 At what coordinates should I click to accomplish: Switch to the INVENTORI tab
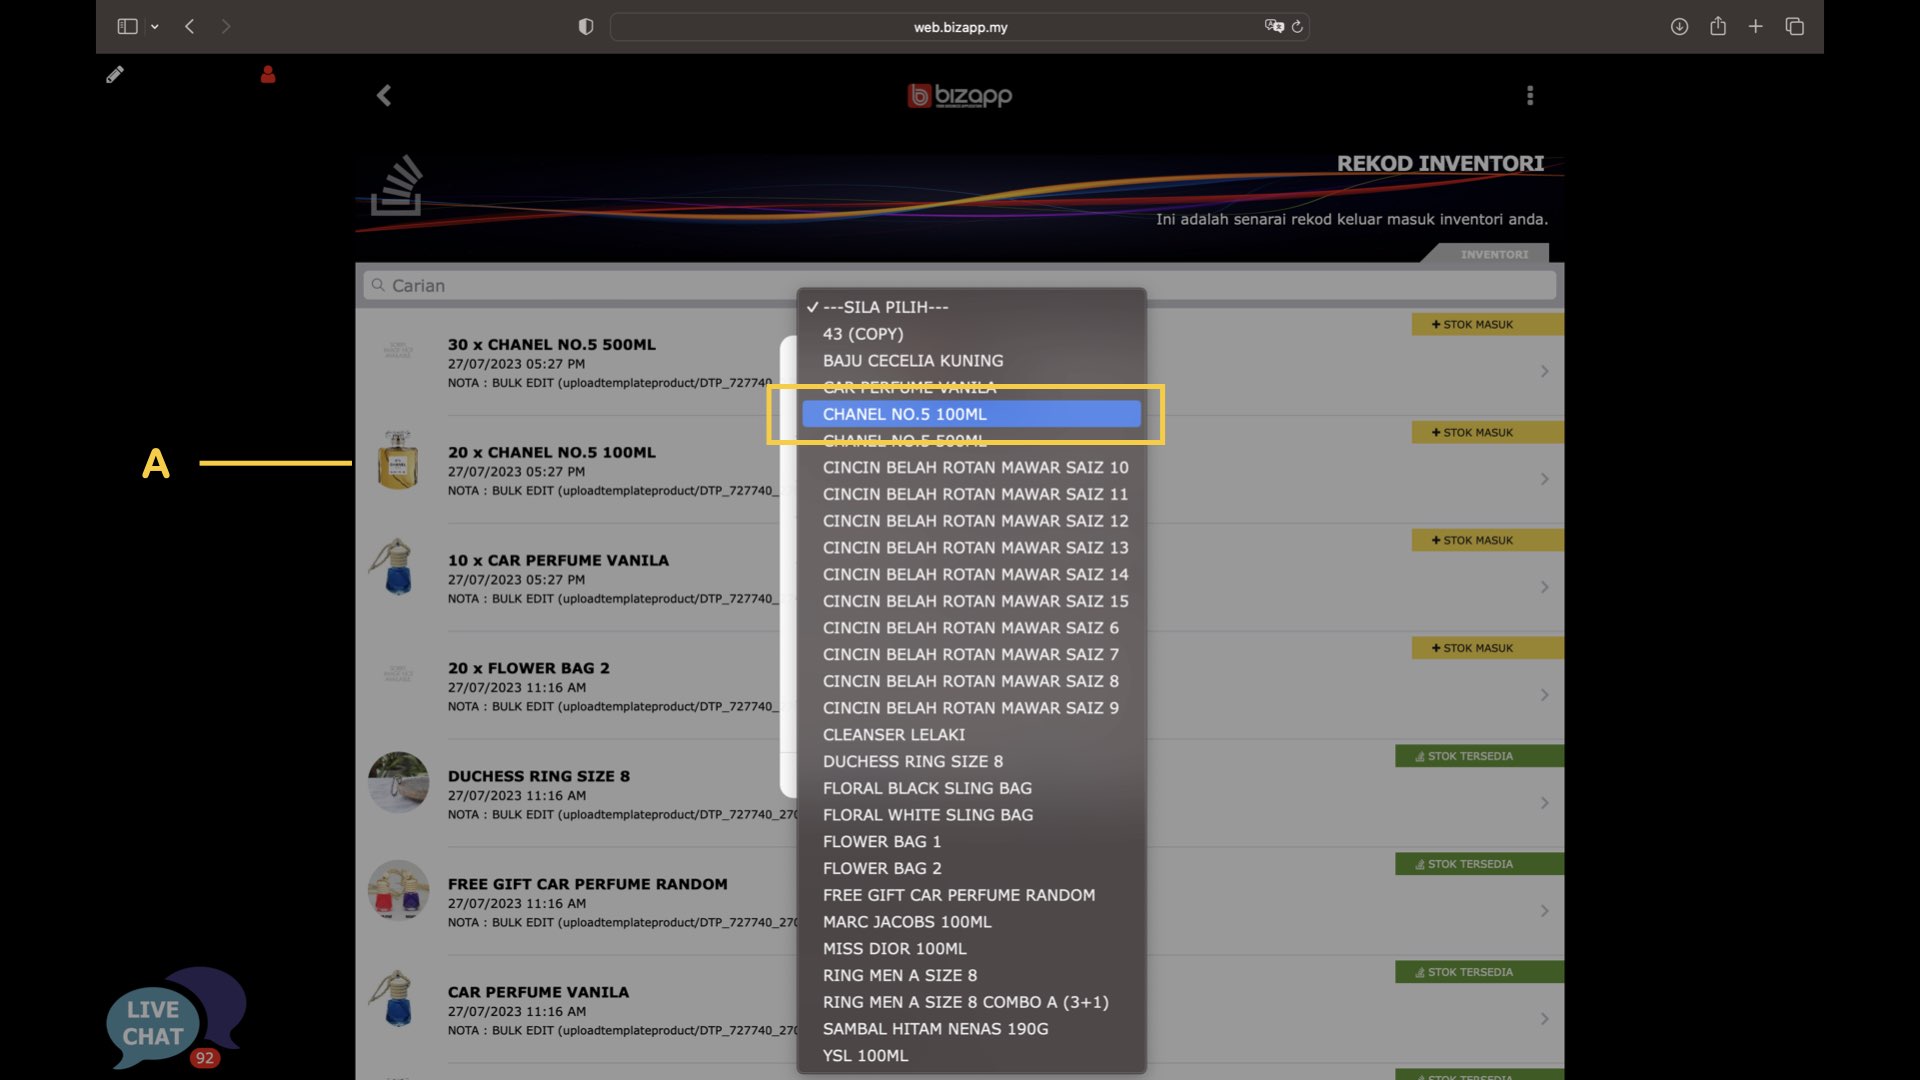click(x=1494, y=254)
